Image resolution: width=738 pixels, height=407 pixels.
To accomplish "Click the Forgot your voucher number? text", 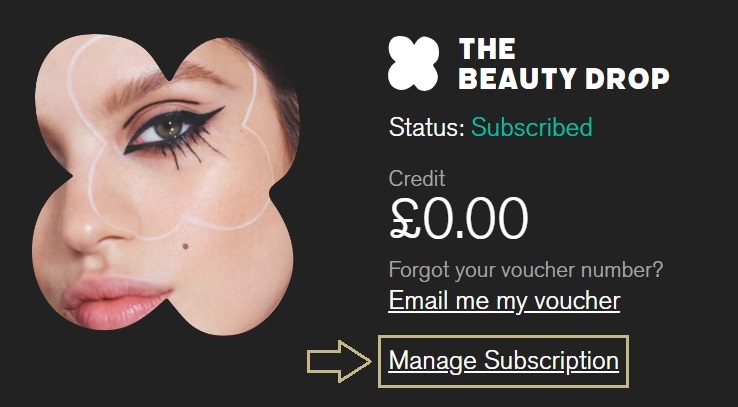I will click(526, 271).
